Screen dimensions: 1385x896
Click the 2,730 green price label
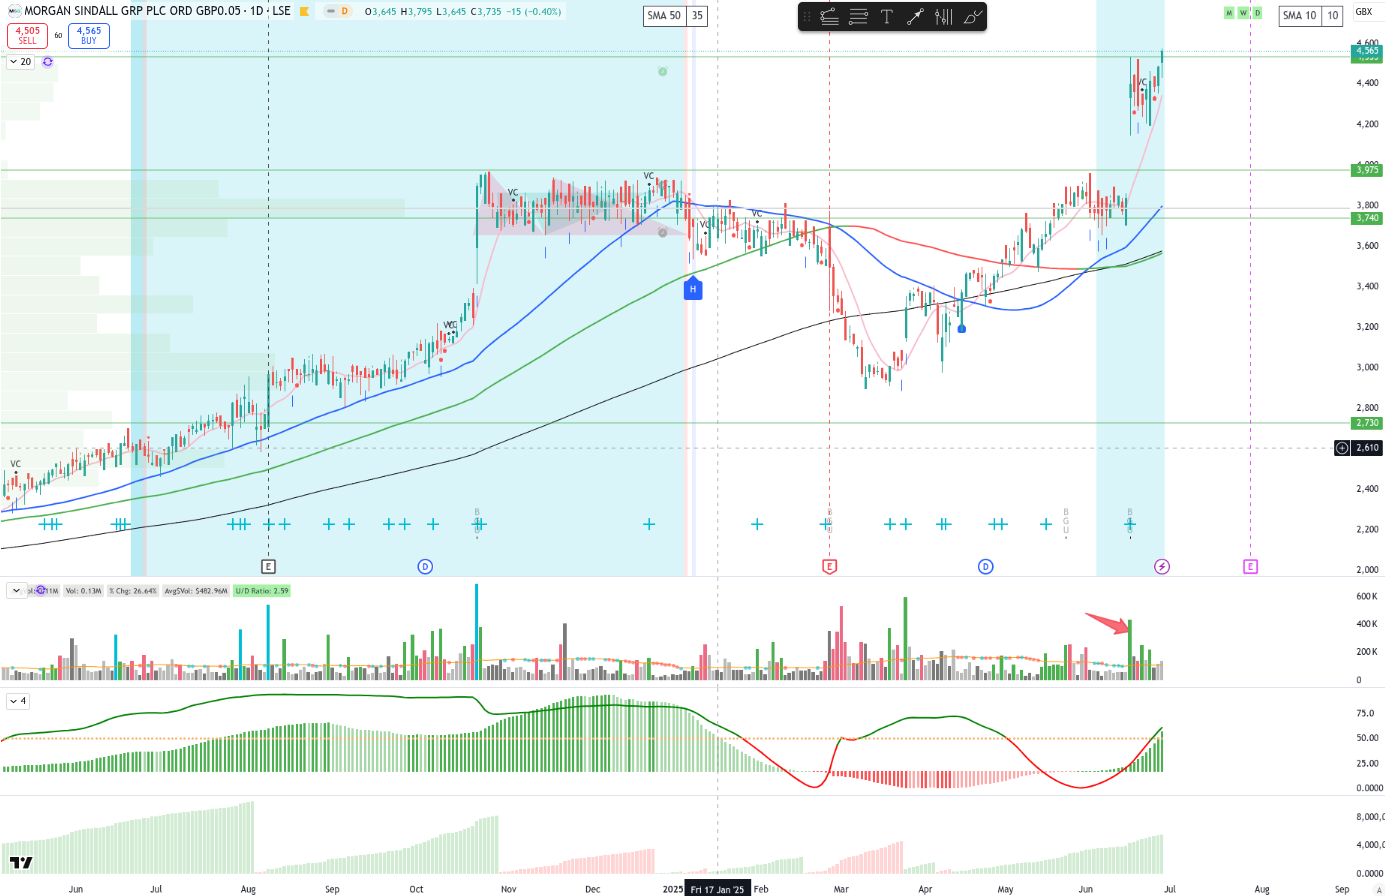tap(1367, 423)
